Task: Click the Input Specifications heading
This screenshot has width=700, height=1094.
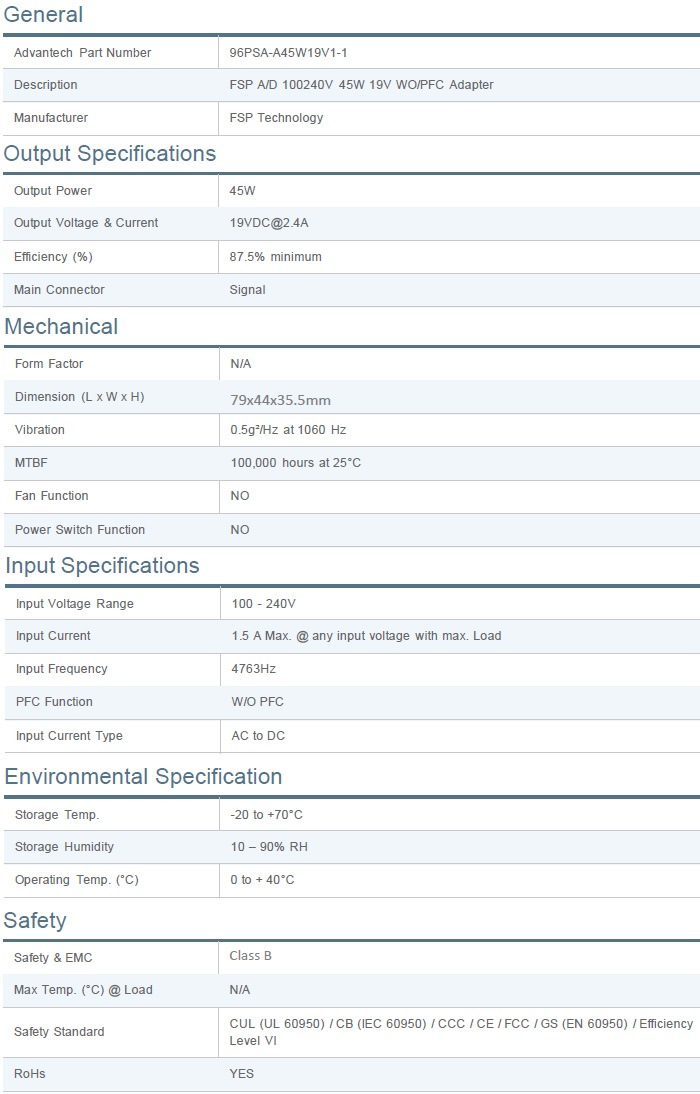Action: [x=102, y=566]
